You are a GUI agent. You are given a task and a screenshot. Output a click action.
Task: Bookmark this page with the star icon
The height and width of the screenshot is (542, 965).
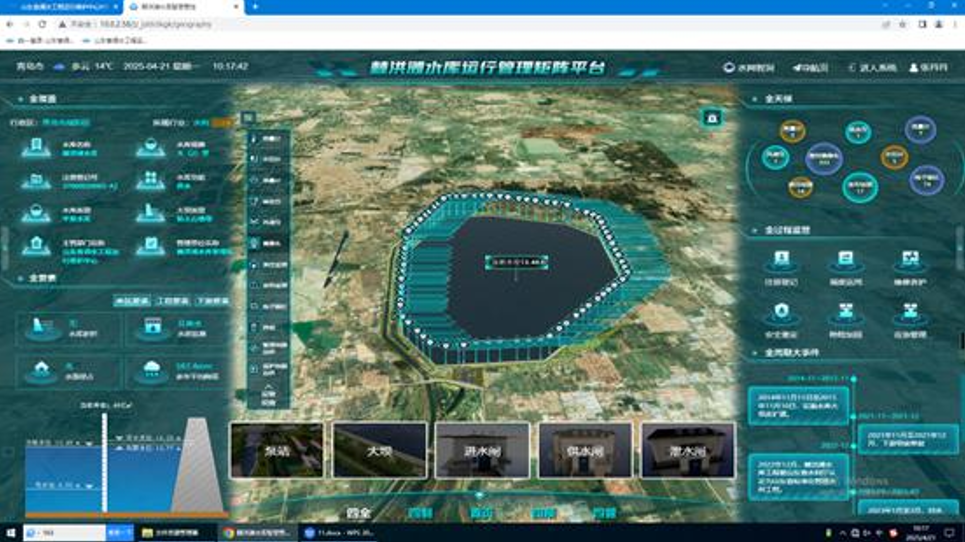coord(903,24)
